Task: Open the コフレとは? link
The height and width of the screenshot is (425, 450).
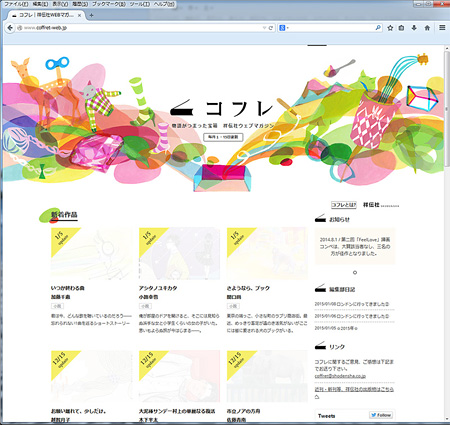Action: pos(344,205)
